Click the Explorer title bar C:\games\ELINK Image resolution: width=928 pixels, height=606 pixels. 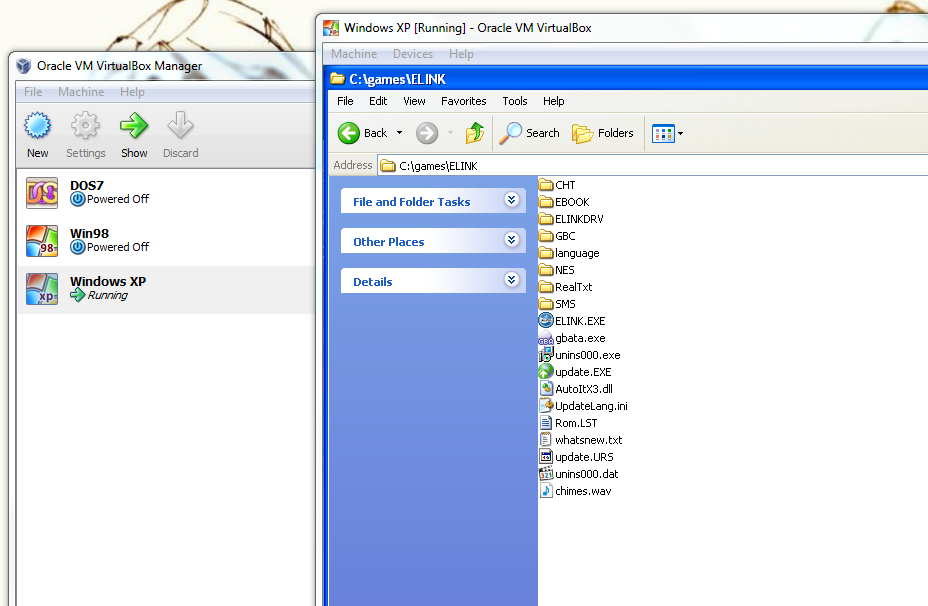coord(627,79)
